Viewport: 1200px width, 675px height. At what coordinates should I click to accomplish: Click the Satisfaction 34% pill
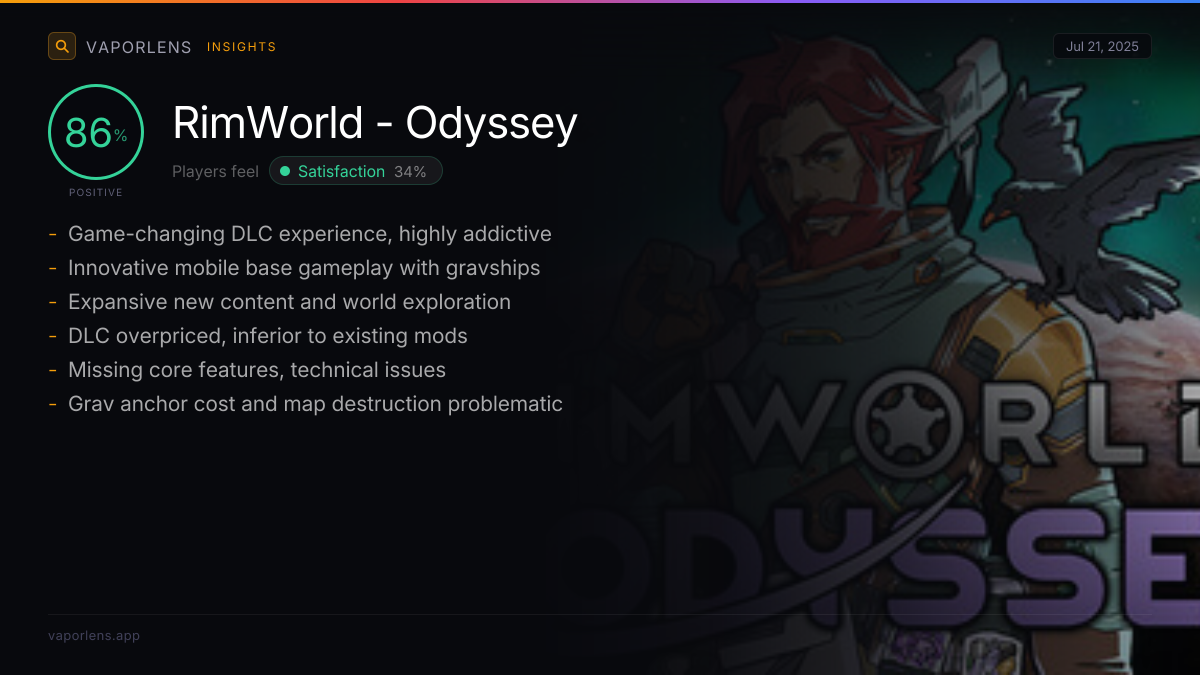(355, 171)
